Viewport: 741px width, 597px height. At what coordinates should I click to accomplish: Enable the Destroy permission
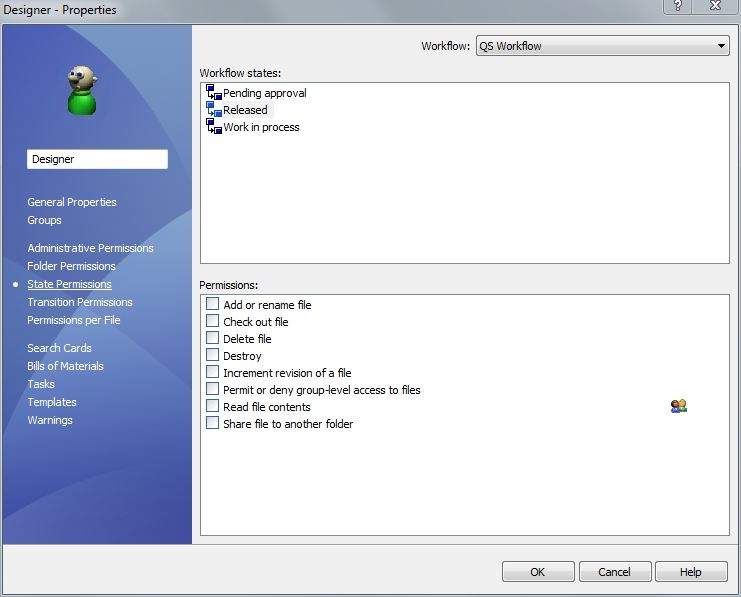tap(212, 355)
